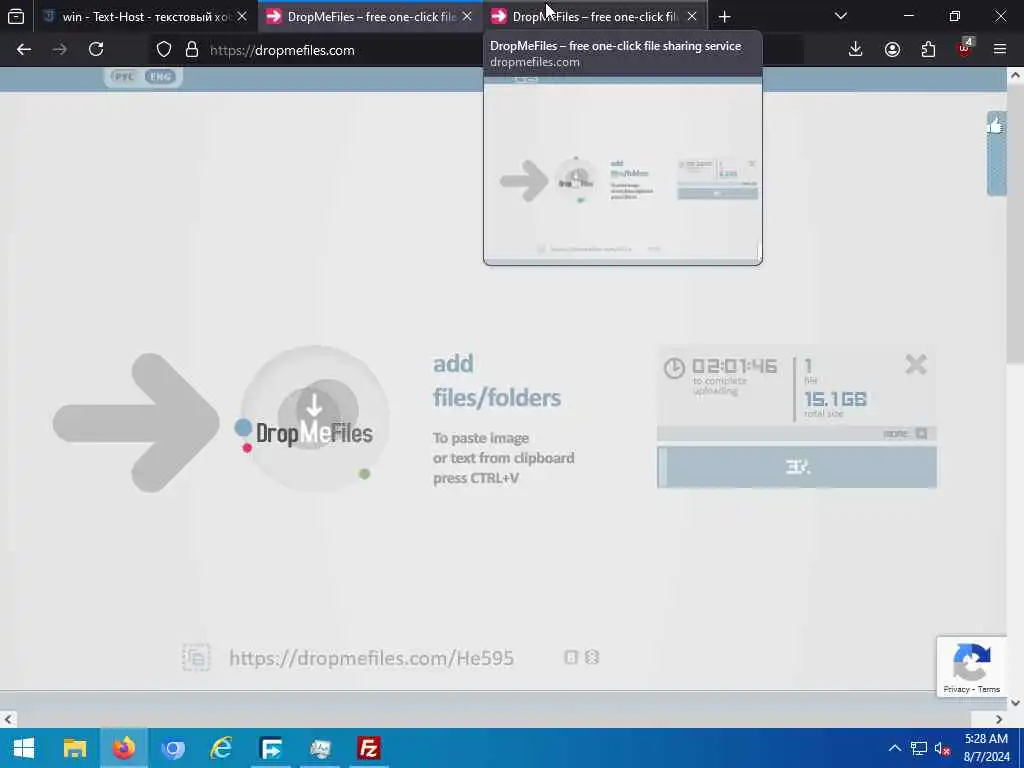Open the taskbar app left of FileZilla
Screen dimensions: 1024x768
coord(320,748)
